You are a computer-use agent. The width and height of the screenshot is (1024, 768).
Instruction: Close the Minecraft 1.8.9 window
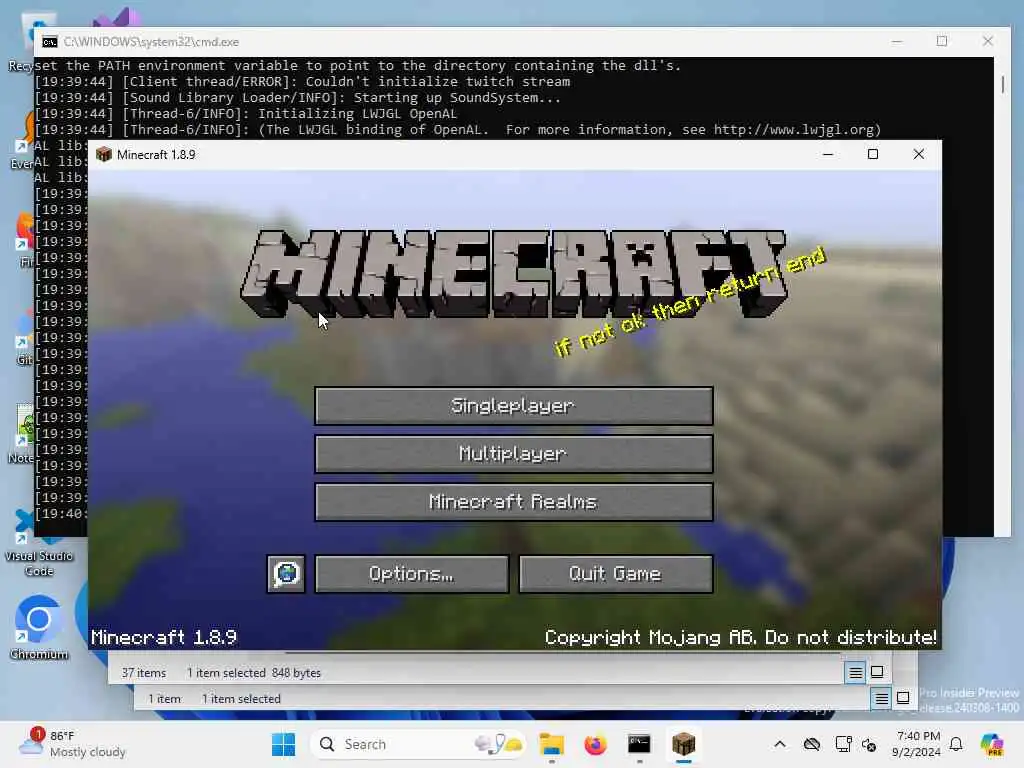[918, 154]
